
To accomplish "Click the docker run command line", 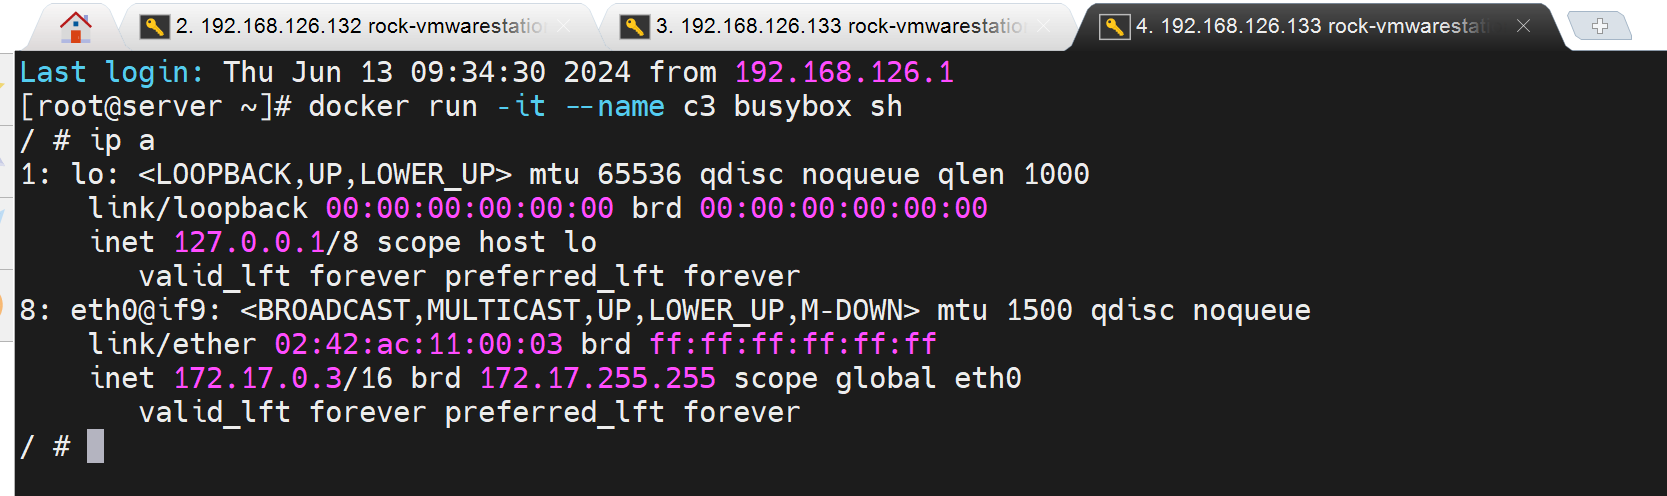I will pos(605,106).
